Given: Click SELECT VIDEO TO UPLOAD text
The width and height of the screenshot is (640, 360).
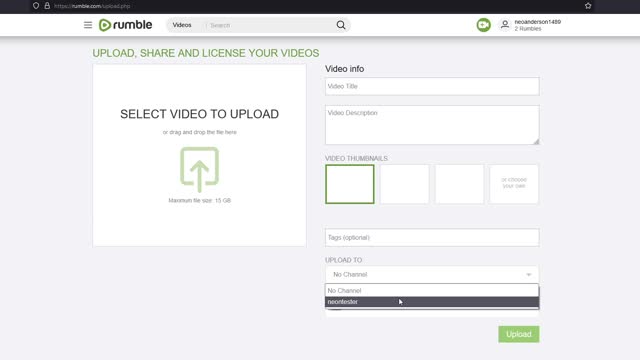Looking at the screenshot, I should pos(200,114).
